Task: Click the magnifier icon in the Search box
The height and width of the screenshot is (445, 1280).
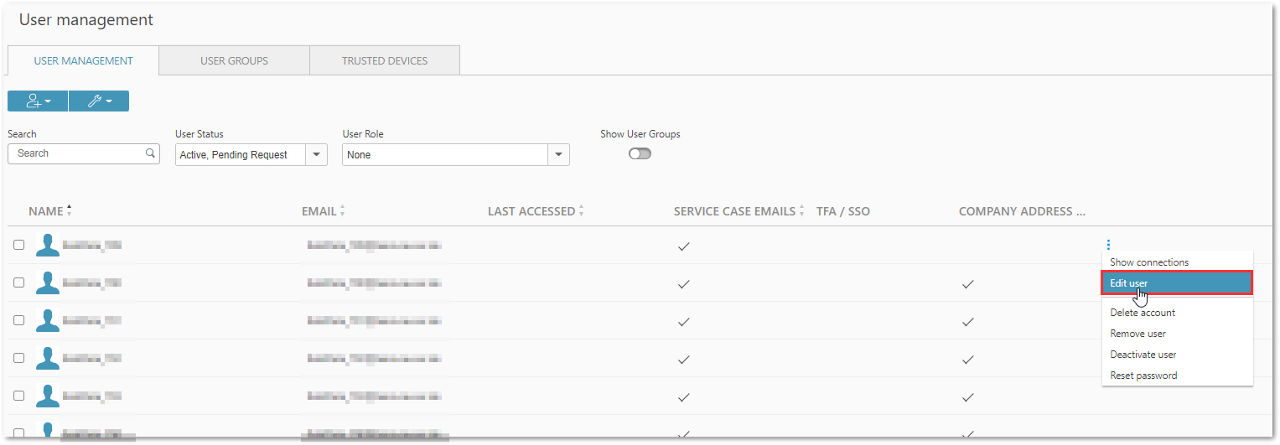Action: (150, 154)
